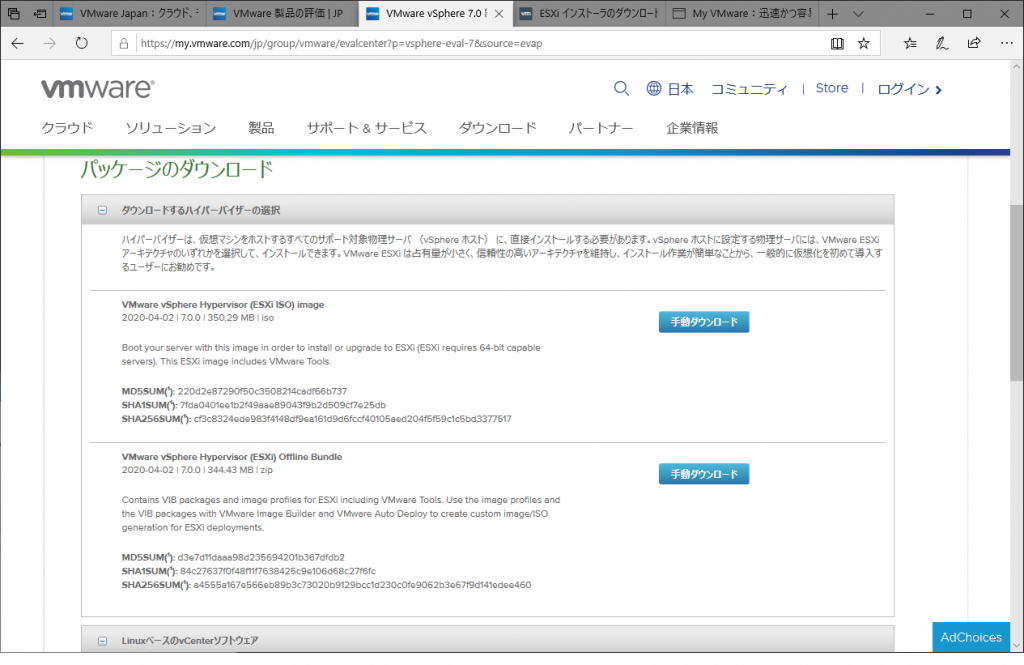Select the ESXi ISO SHA1SUM hash value

283,405
